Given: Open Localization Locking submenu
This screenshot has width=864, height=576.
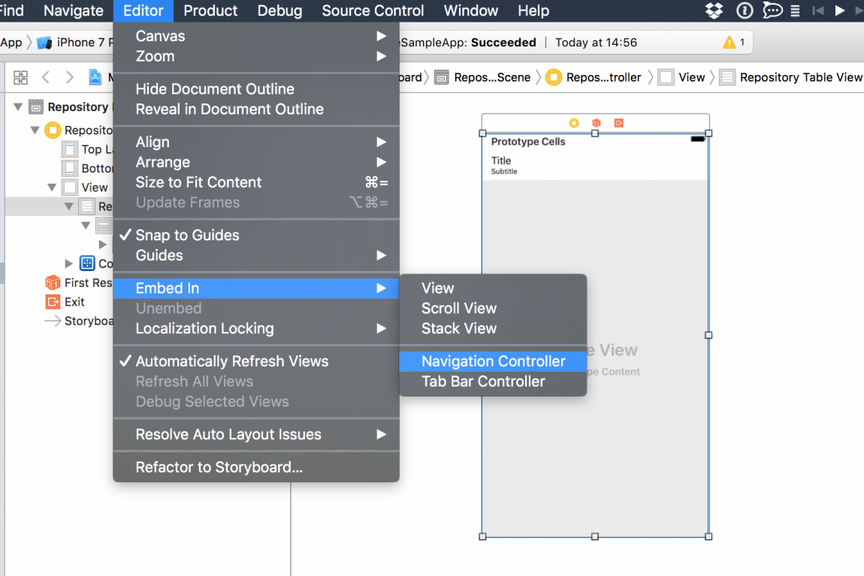Looking at the screenshot, I should pyautogui.click(x=256, y=329).
